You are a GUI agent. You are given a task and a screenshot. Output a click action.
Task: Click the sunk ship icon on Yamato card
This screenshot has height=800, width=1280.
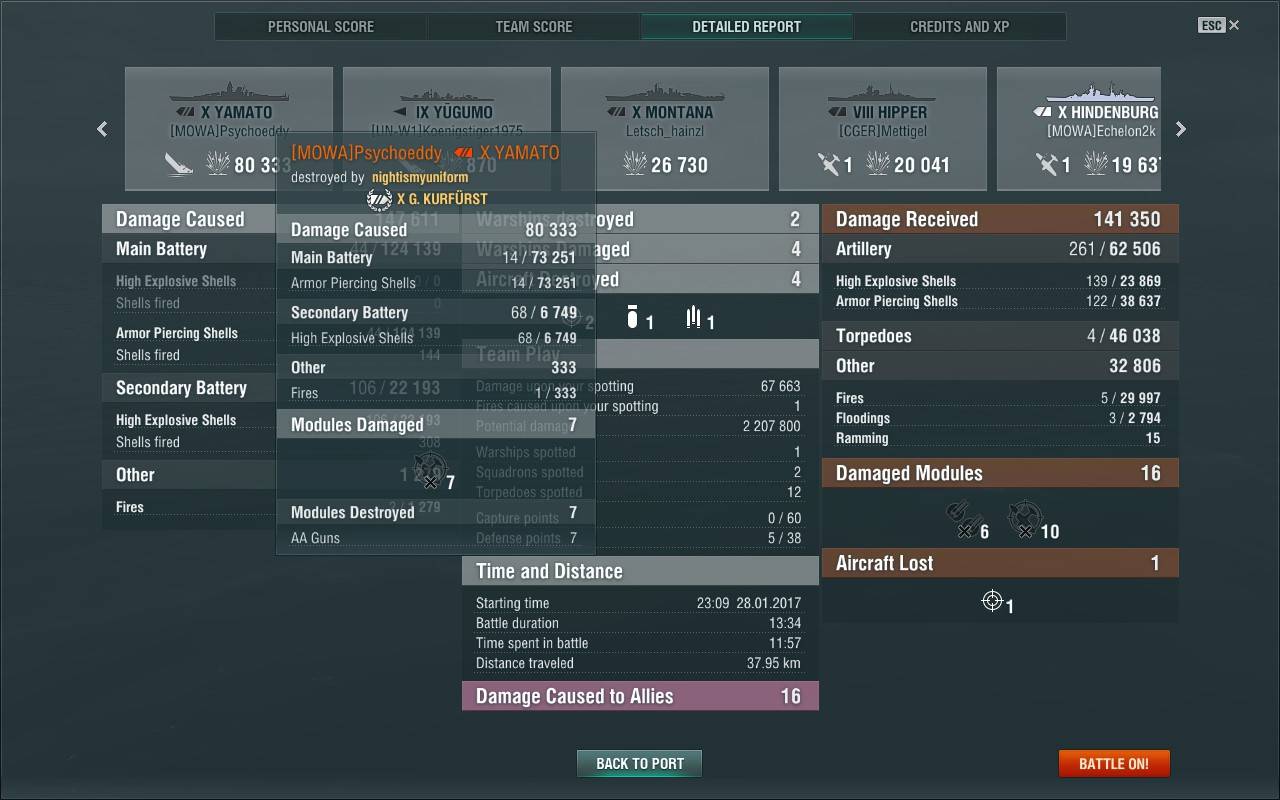click(x=179, y=163)
